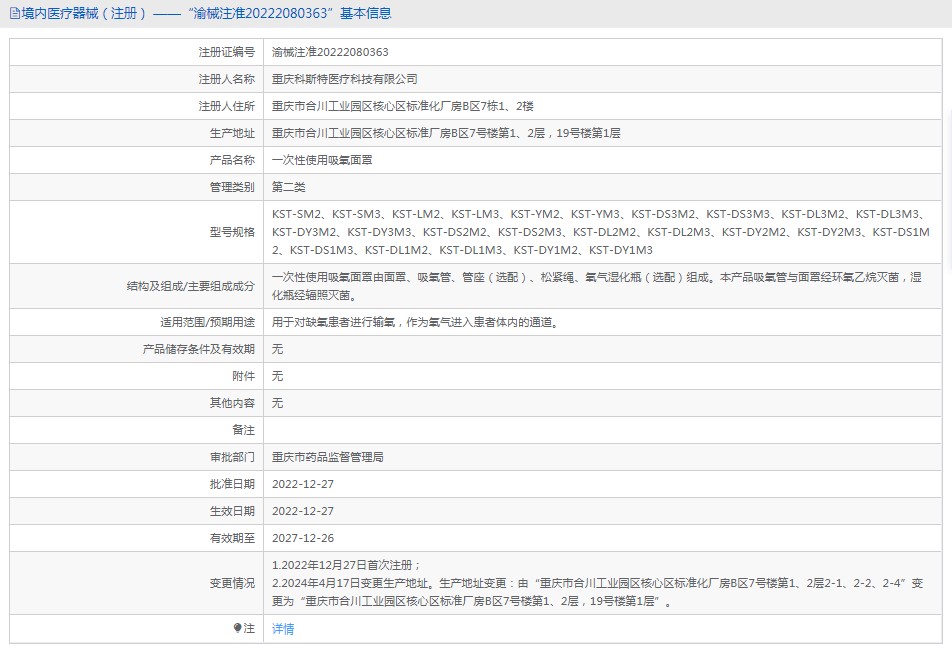Click the 附件 label
The width and height of the screenshot is (952, 652).
pos(243,376)
